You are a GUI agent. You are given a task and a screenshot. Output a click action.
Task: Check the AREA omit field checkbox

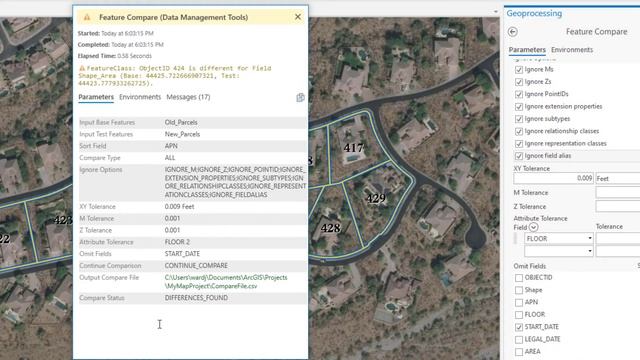point(519,352)
